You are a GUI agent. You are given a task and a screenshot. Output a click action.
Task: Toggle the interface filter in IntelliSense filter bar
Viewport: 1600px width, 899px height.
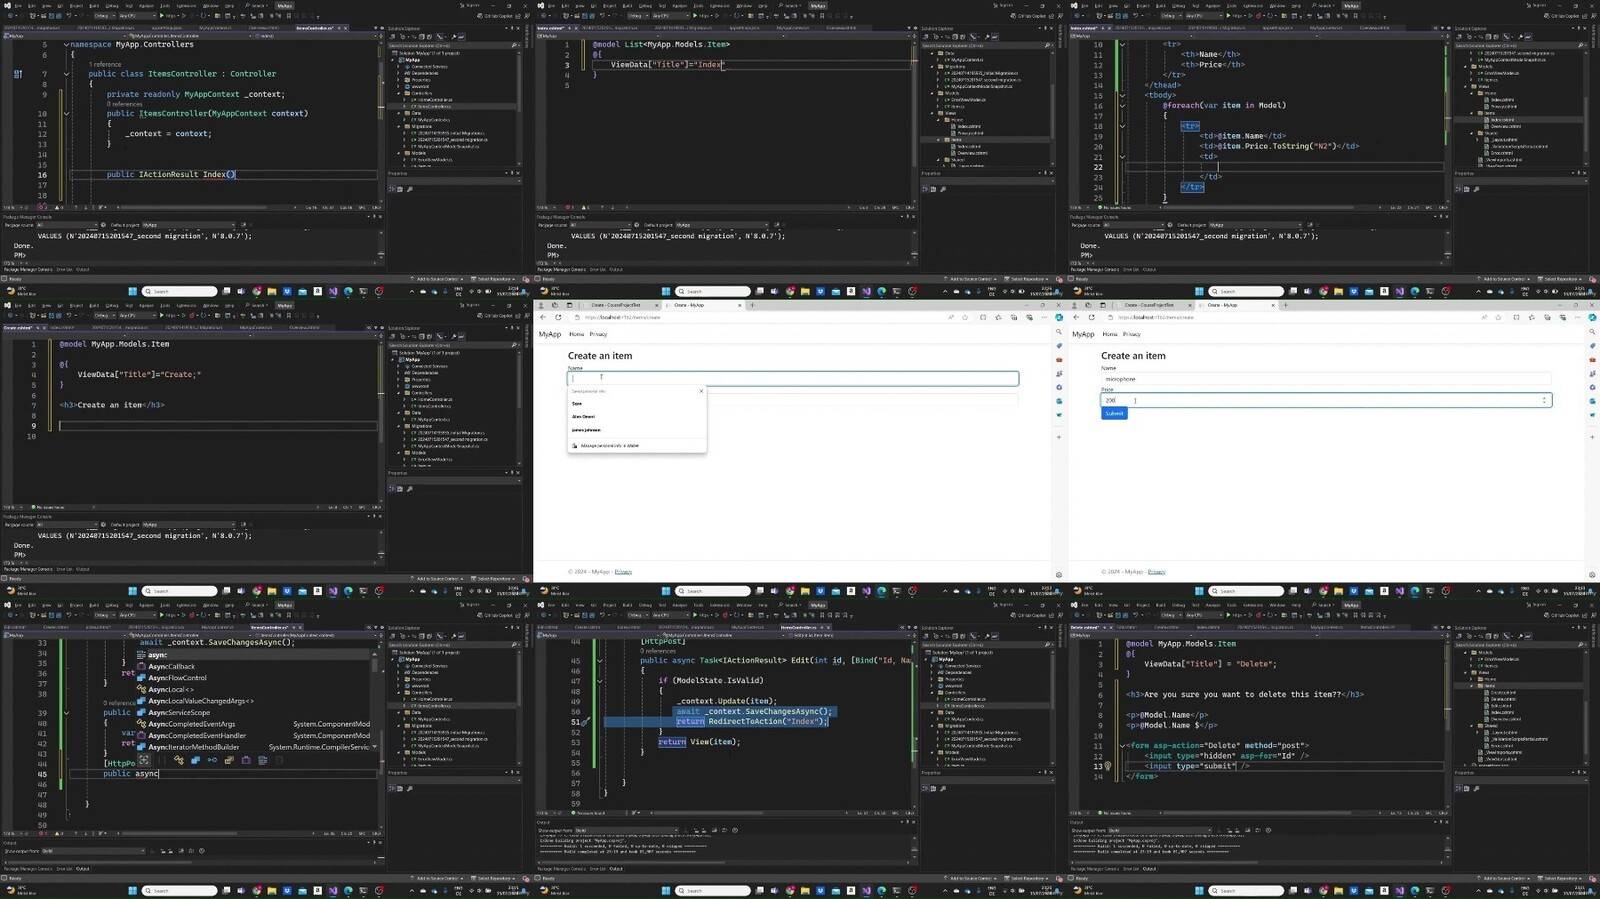pyautogui.click(x=212, y=760)
